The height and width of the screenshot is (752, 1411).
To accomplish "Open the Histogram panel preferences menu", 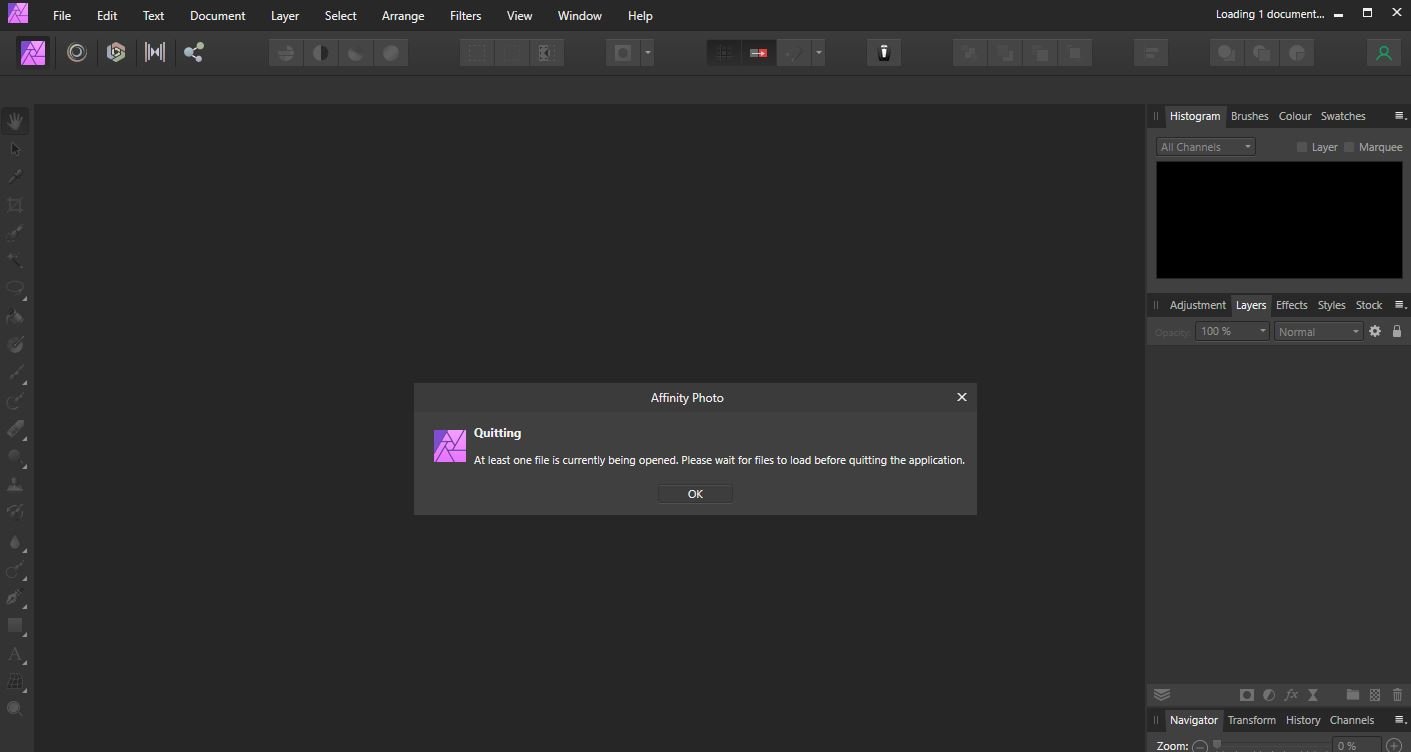I will tap(1399, 116).
